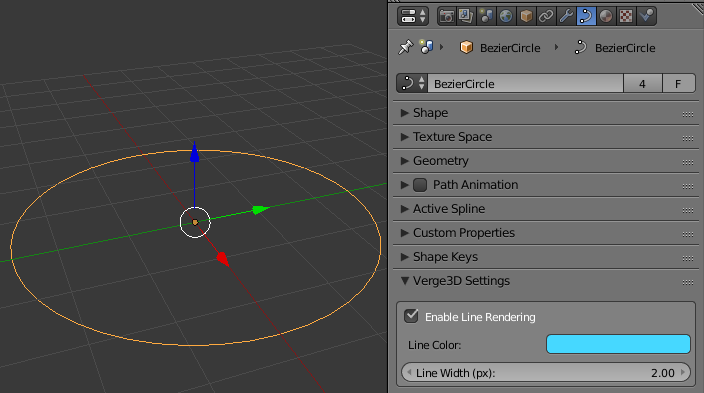This screenshot has height=393, width=704.
Task: Click the Texture Space panel drag grip
Action: (688, 138)
